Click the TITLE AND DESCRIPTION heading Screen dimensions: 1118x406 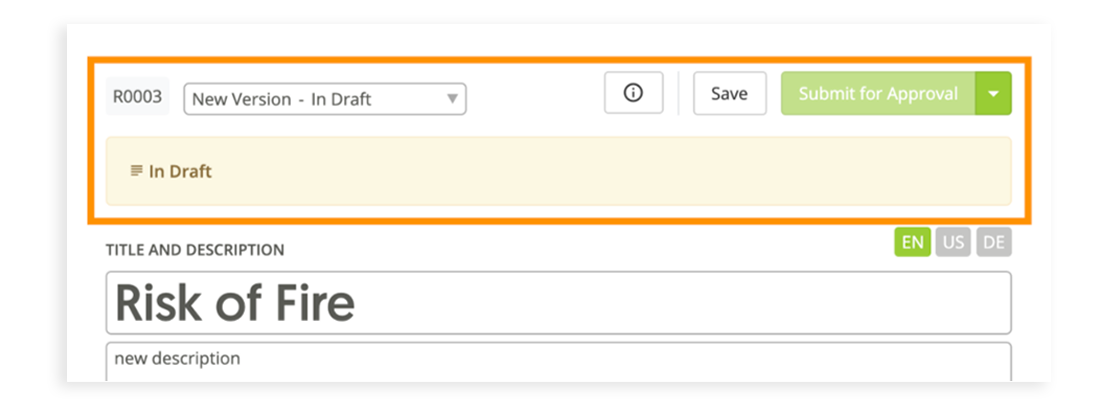pyautogui.click(x=195, y=250)
